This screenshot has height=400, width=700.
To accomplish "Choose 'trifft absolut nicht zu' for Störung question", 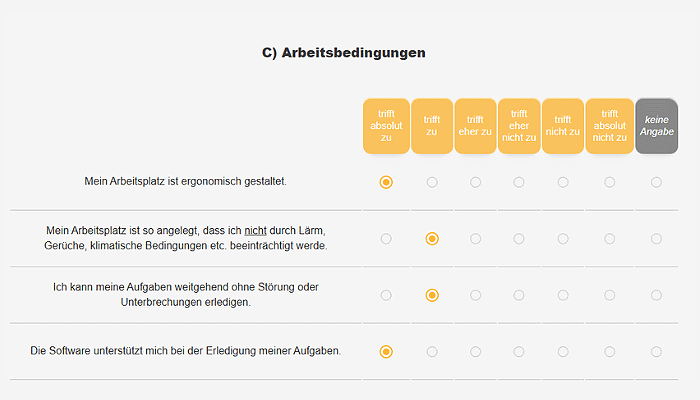I will click(x=609, y=295).
